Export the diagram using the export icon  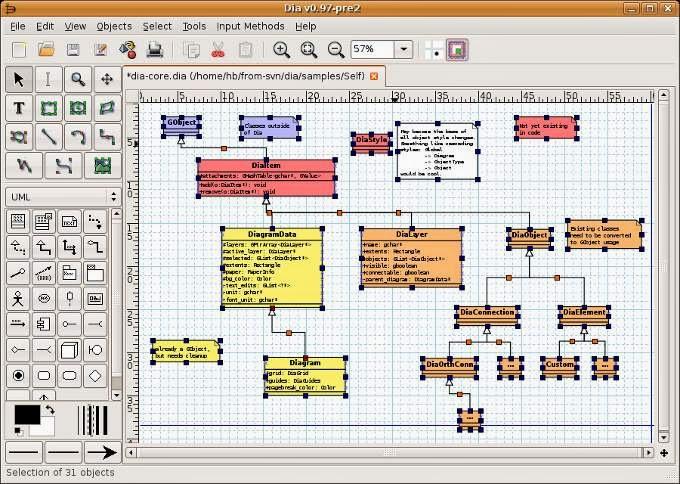(x=128, y=49)
